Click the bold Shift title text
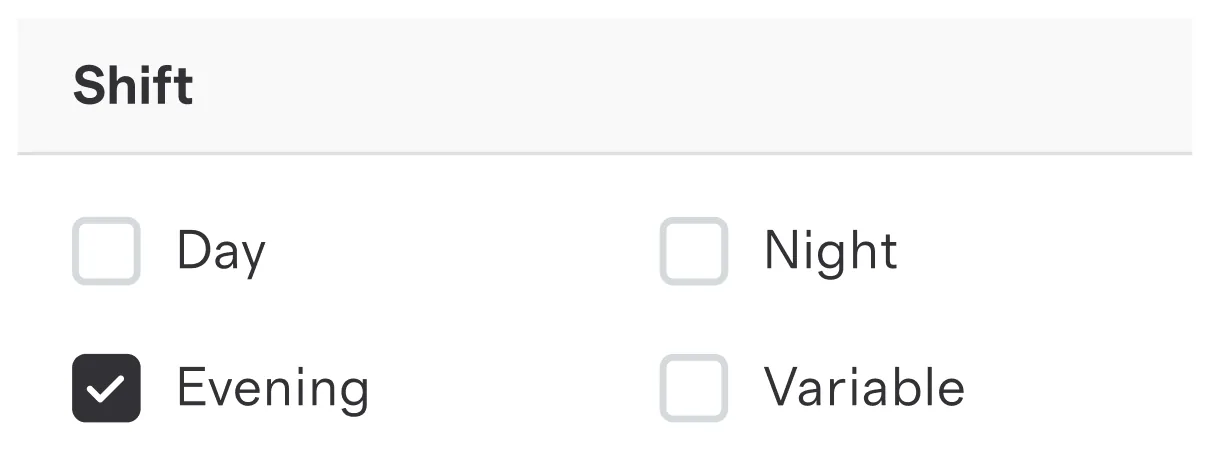Viewport: 1208px width, 476px height. click(133, 86)
